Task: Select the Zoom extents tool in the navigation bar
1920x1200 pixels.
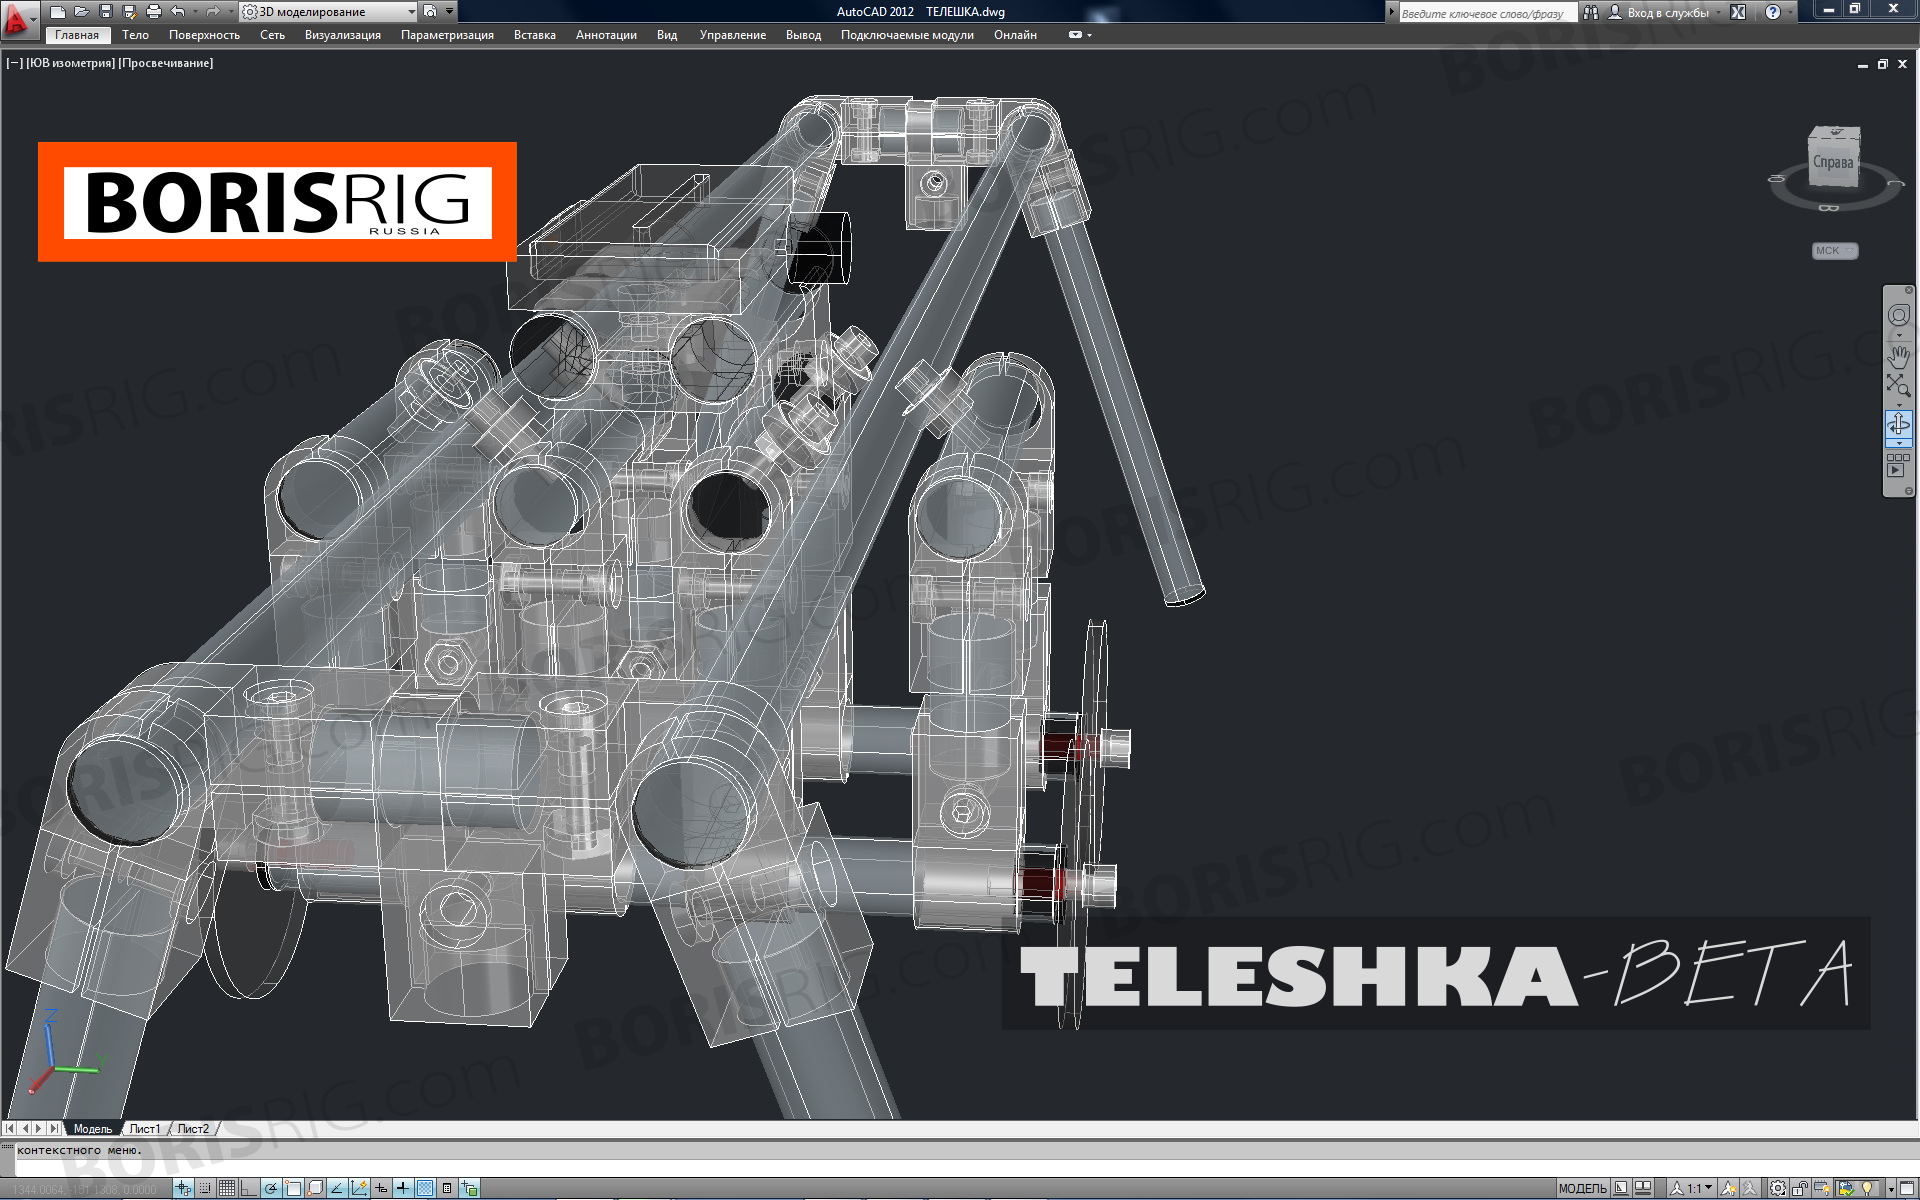Action: point(1898,386)
